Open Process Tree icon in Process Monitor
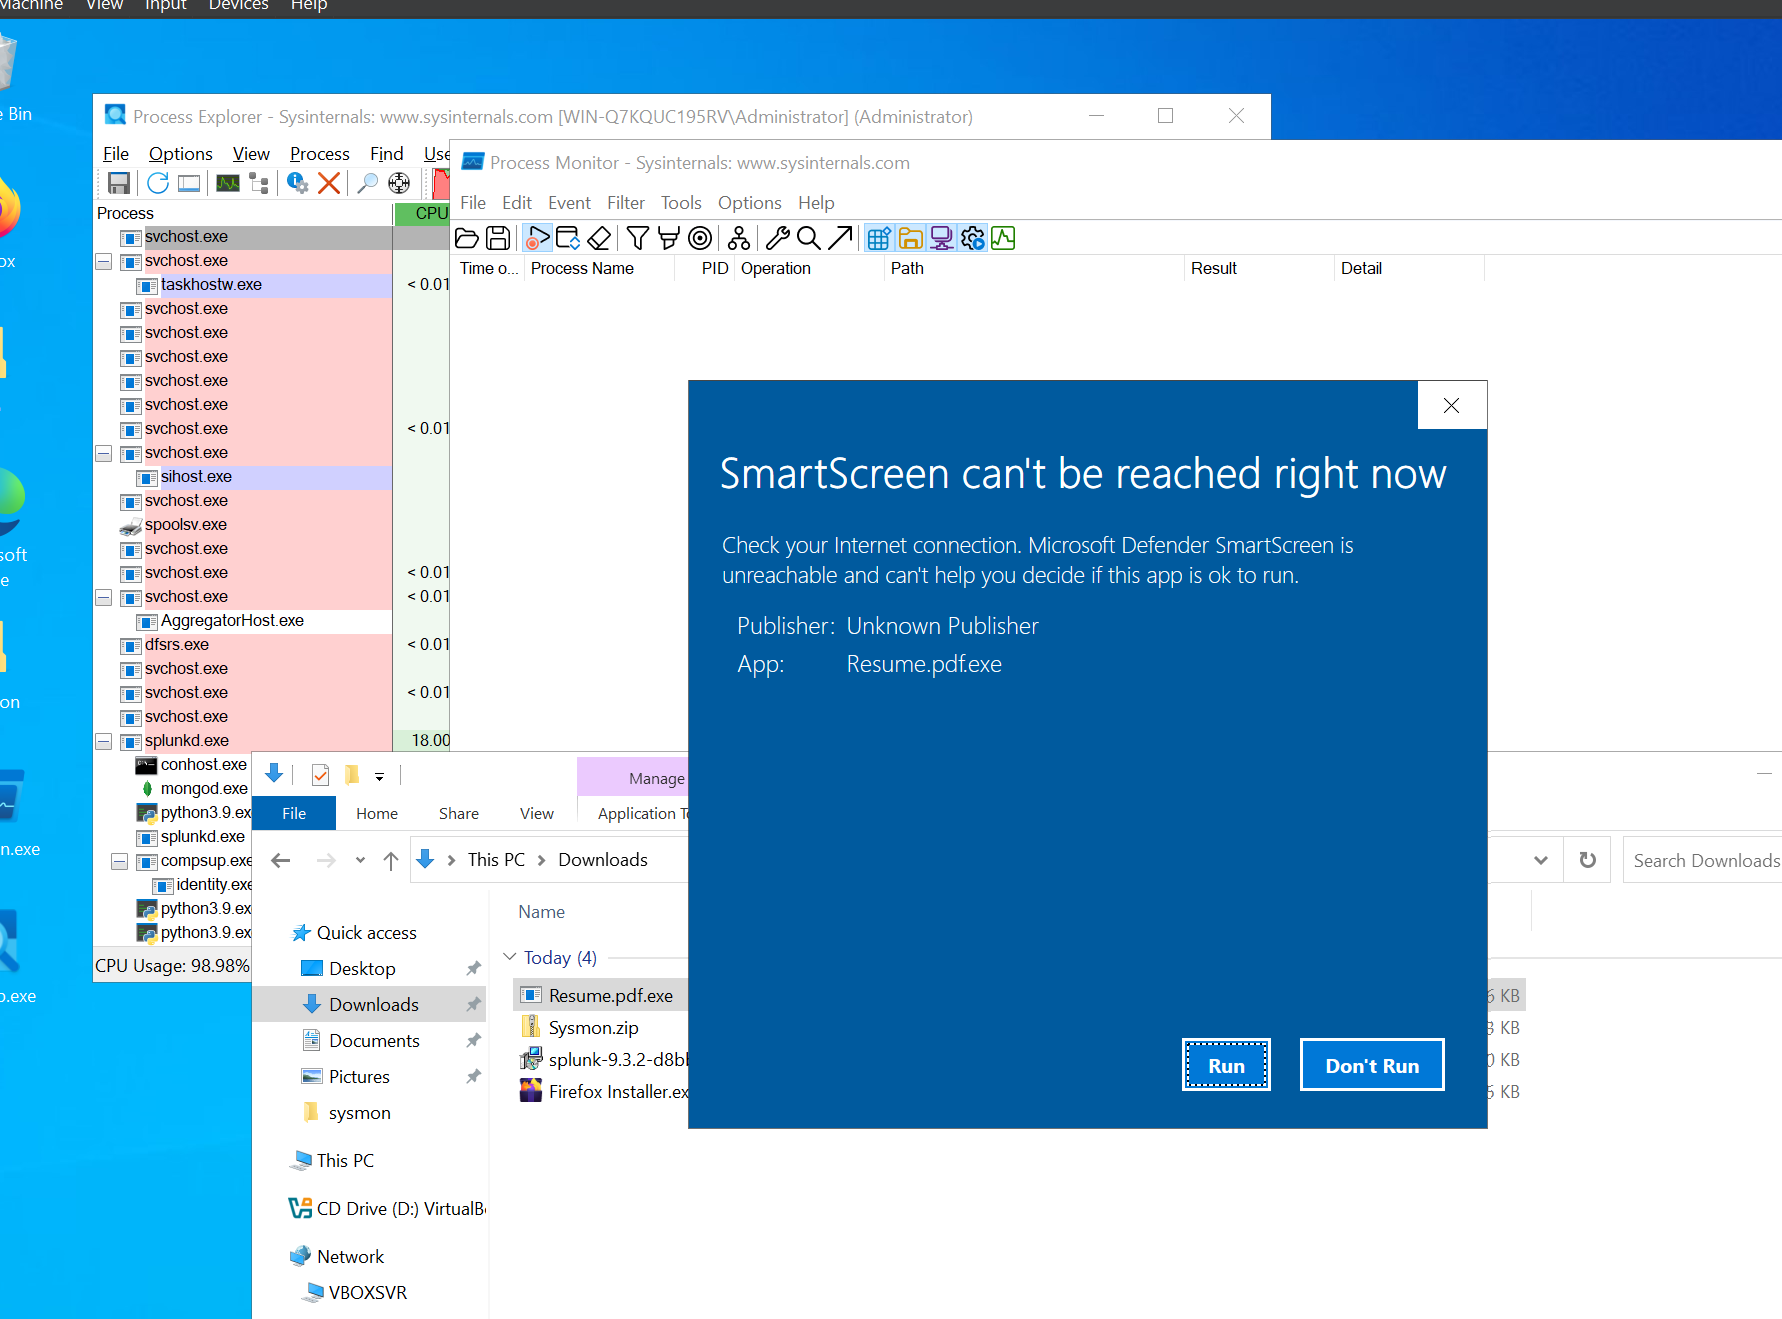This screenshot has height=1319, width=1782. pos(739,238)
